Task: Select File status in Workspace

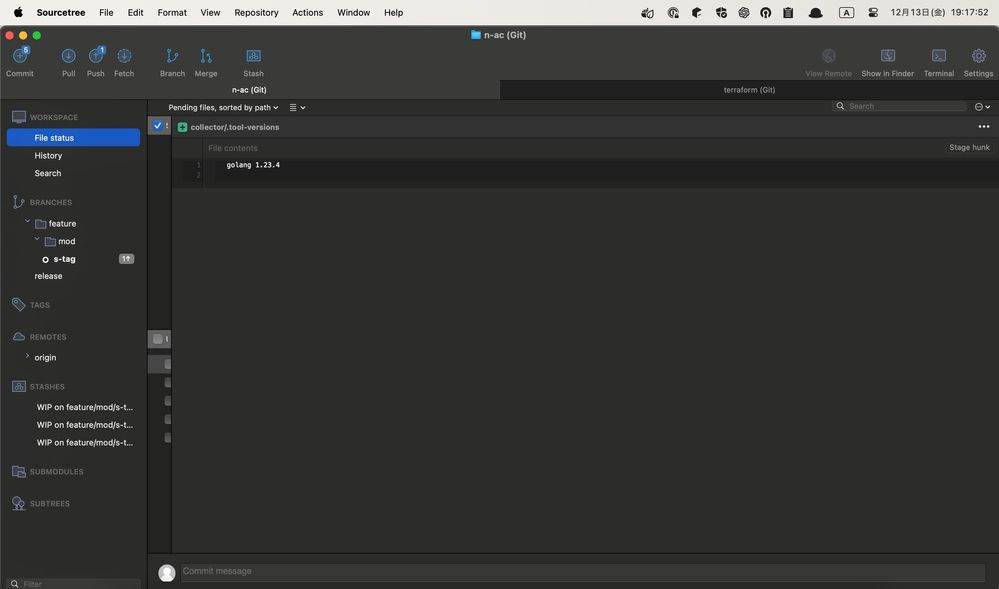Action: coord(73,138)
